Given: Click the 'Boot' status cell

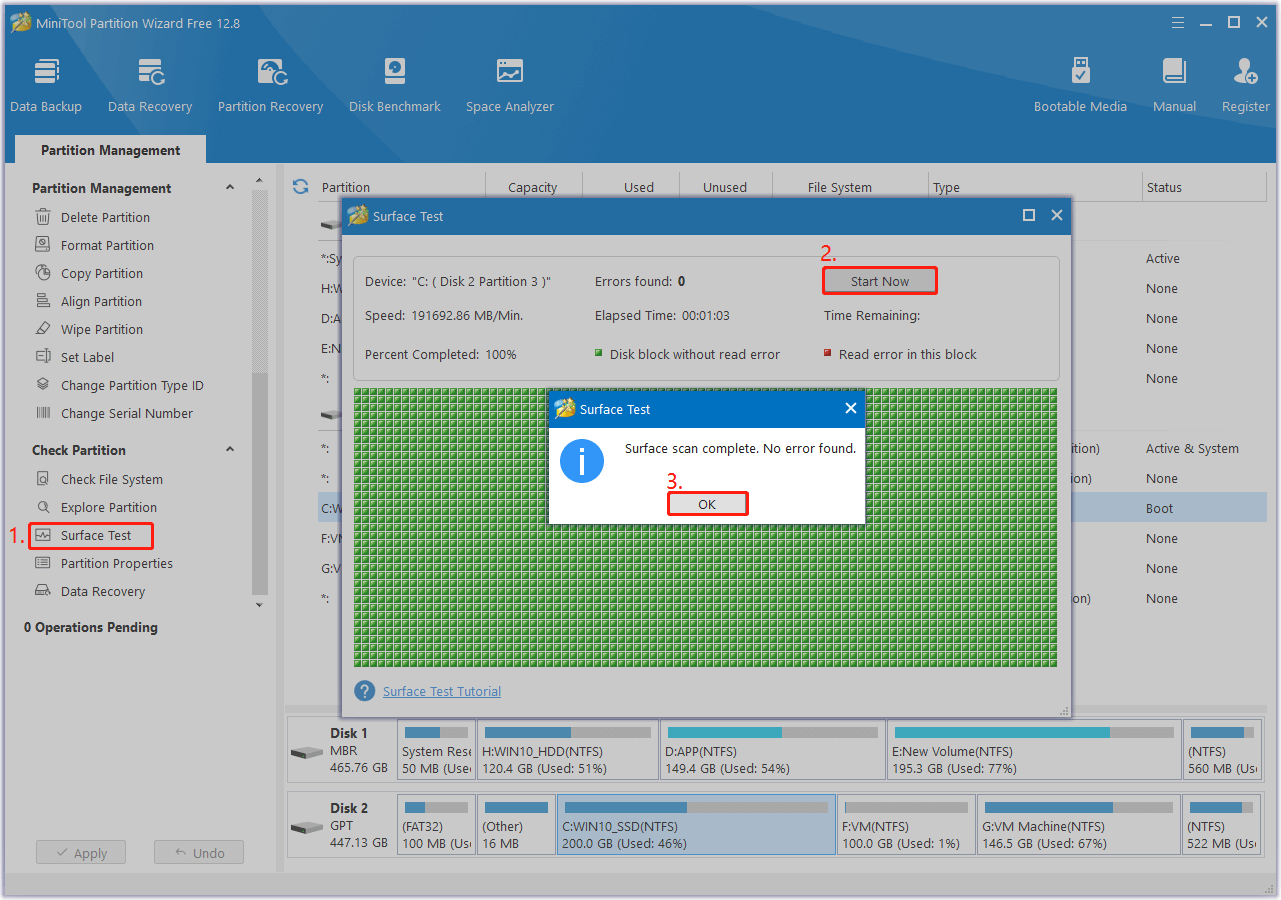Looking at the screenshot, I should [x=1159, y=509].
